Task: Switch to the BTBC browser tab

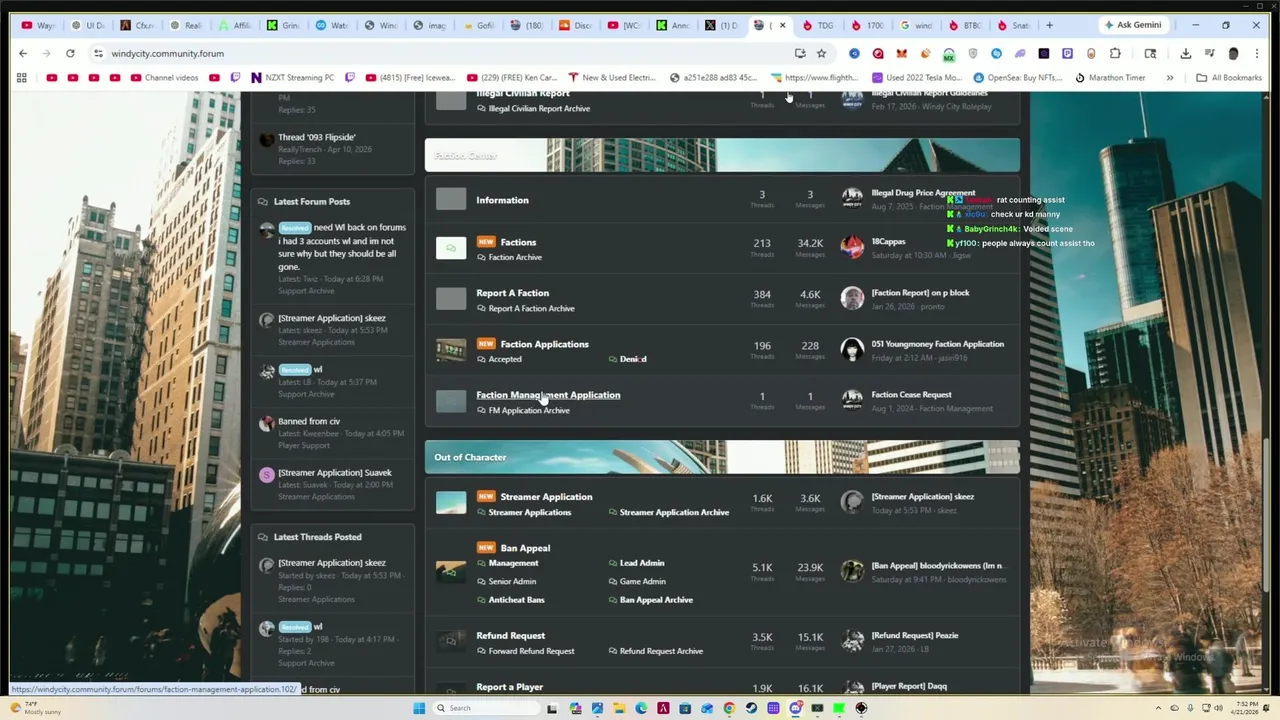Action: pyautogui.click(x=966, y=25)
